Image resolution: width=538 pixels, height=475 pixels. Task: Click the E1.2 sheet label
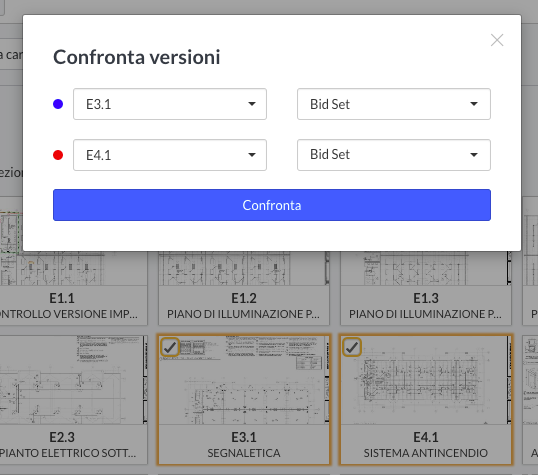tap(244, 298)
